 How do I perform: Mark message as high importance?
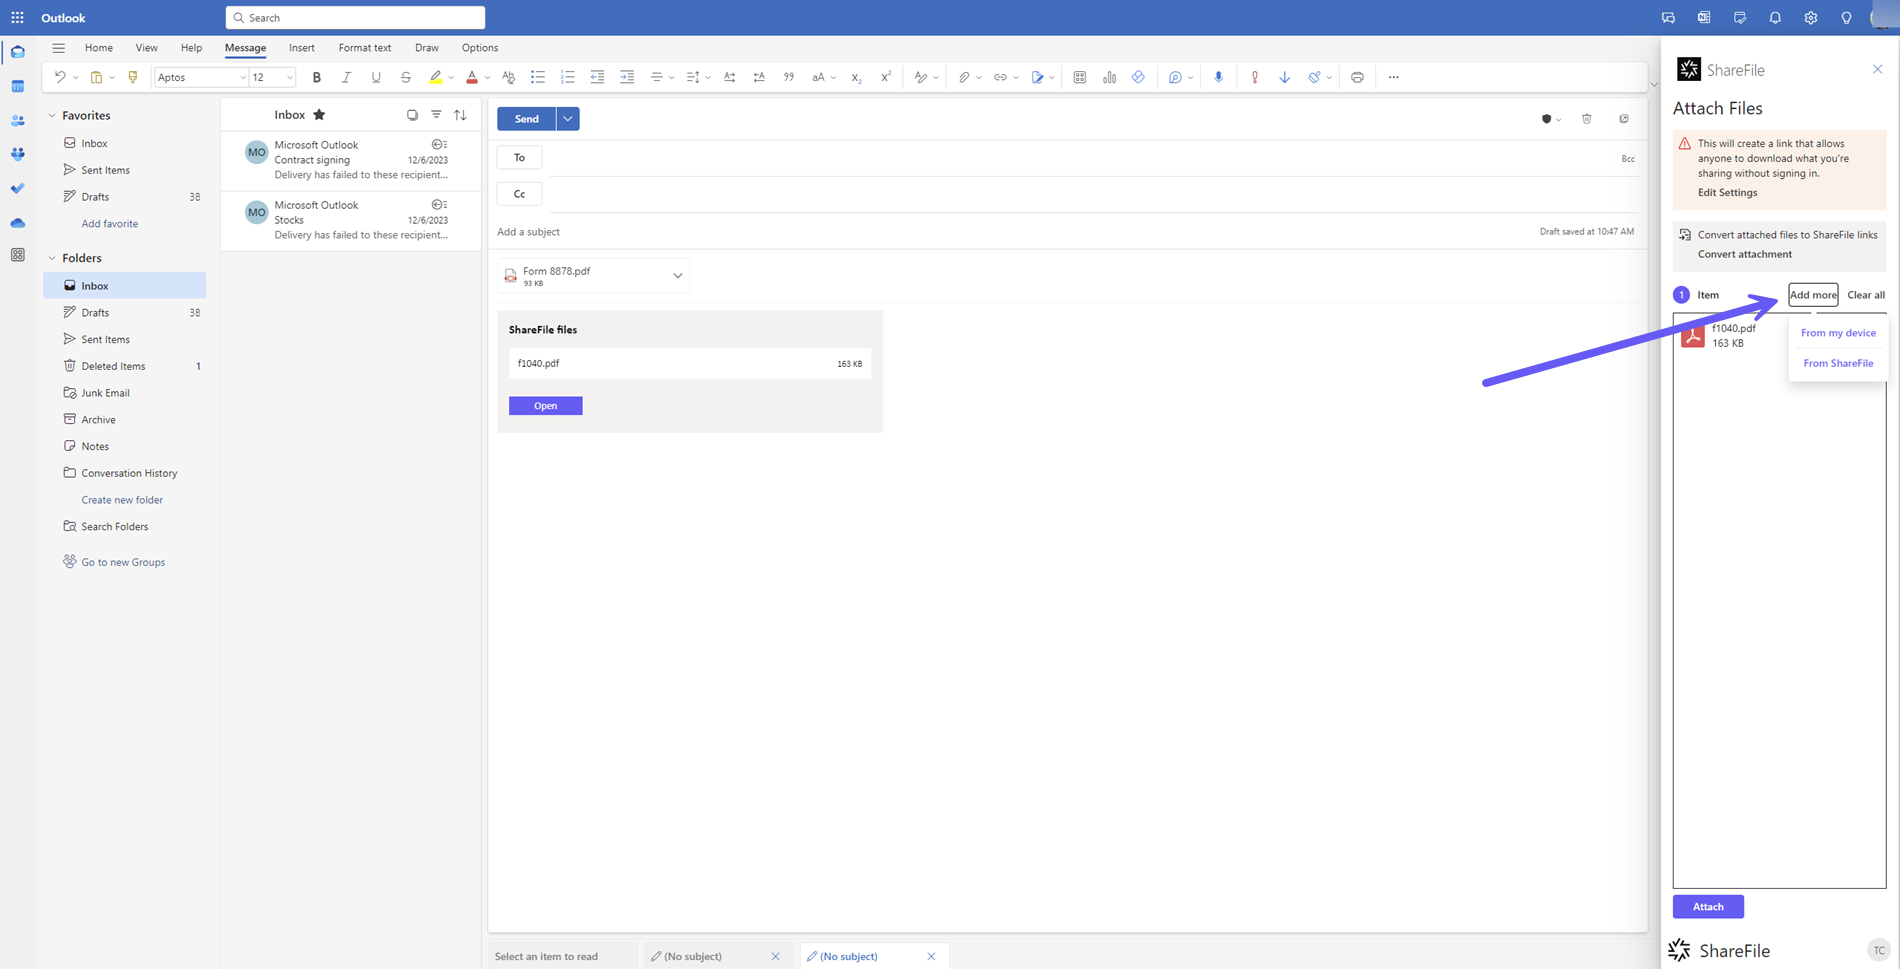point(1255,77)
